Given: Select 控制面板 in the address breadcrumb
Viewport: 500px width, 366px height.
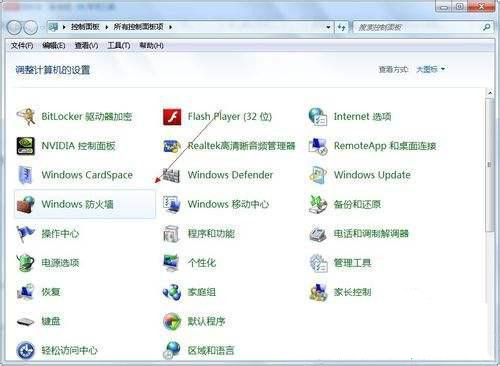Looking at the screenshot, I should tap(85, 27).
